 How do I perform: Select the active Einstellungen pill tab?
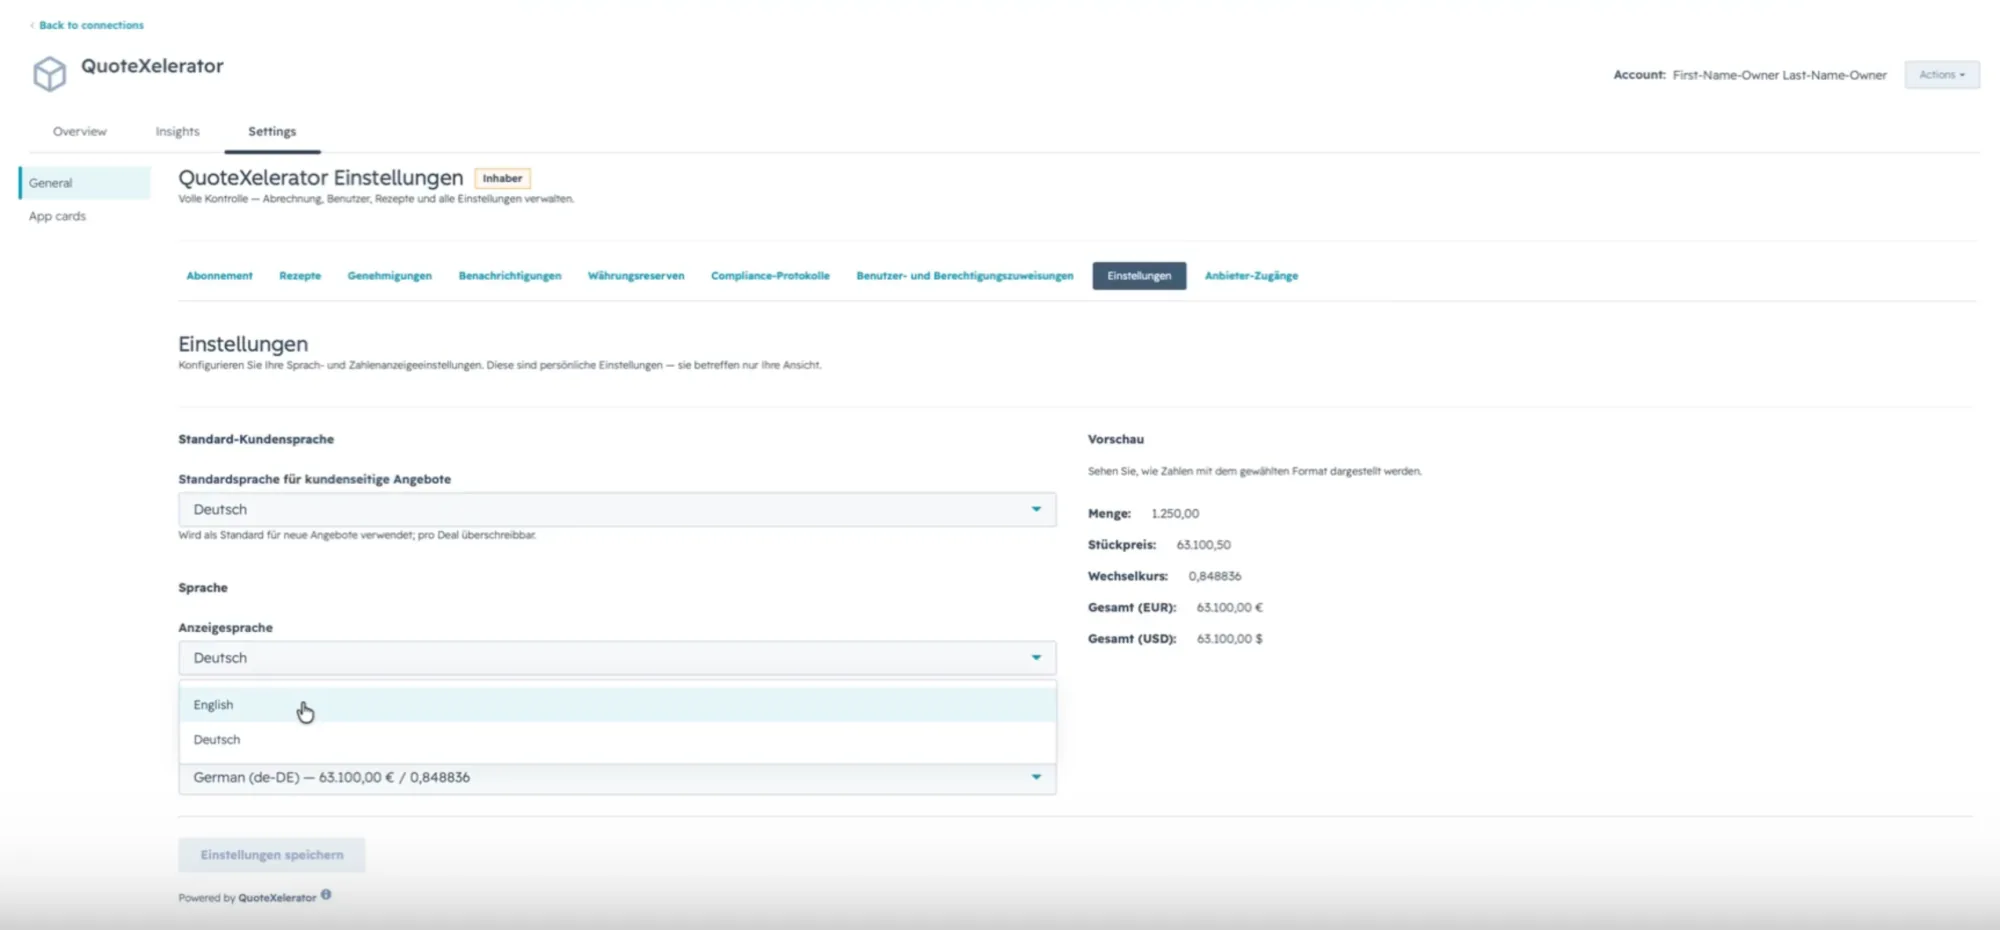pyautogui.click(x=1139, y=276)
